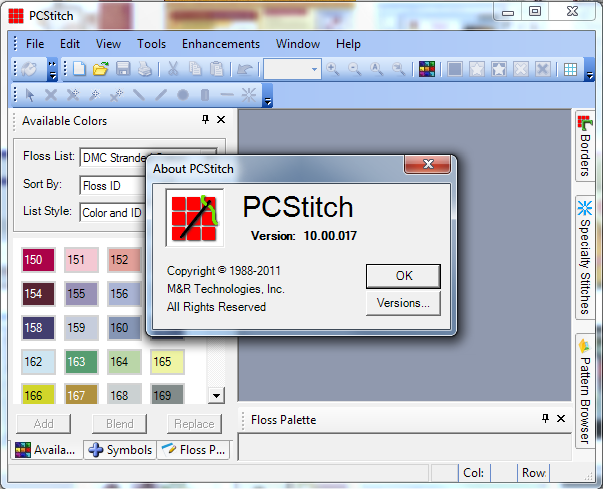Click the Blend button

click(120, 424)
